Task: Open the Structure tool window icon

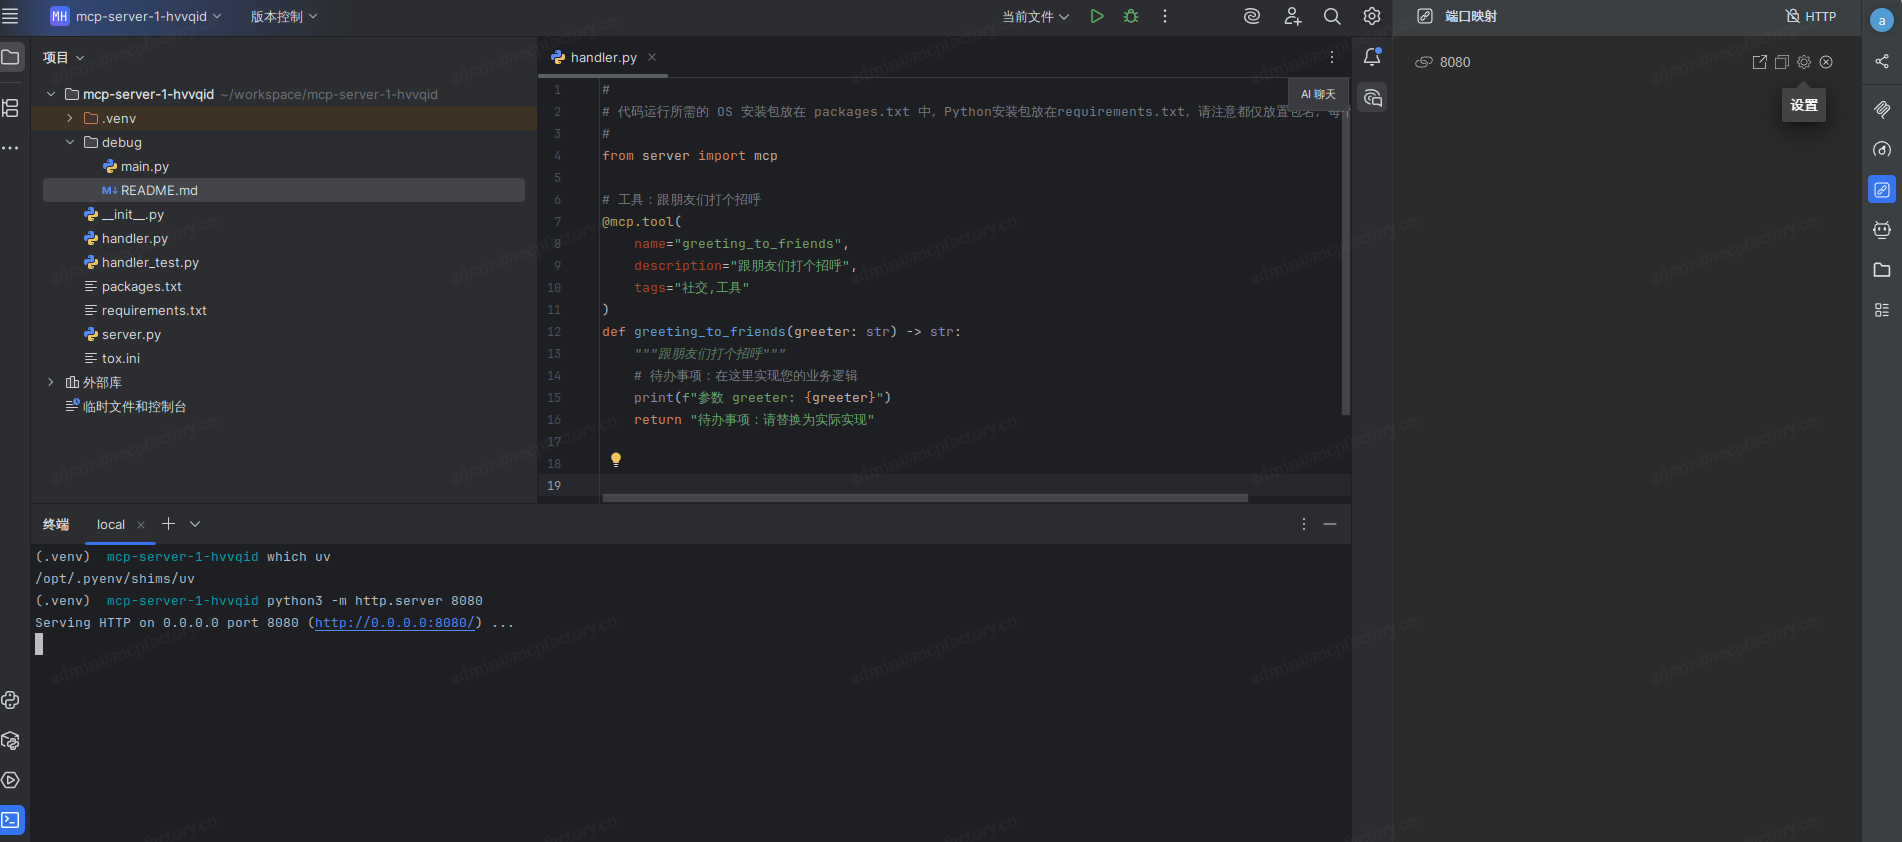Action: [11, 108]
